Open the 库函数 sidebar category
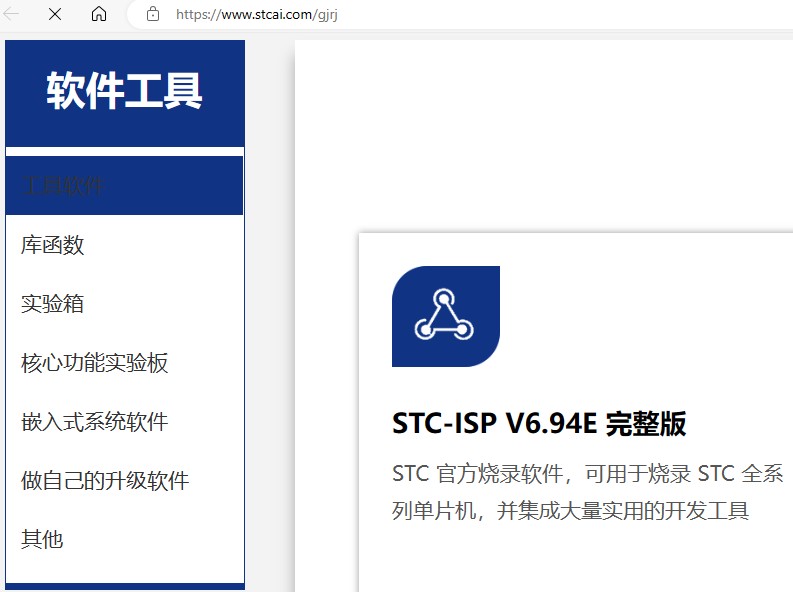Image resolution: width=793 pixels, height=592 pixels. coord(52,245)
